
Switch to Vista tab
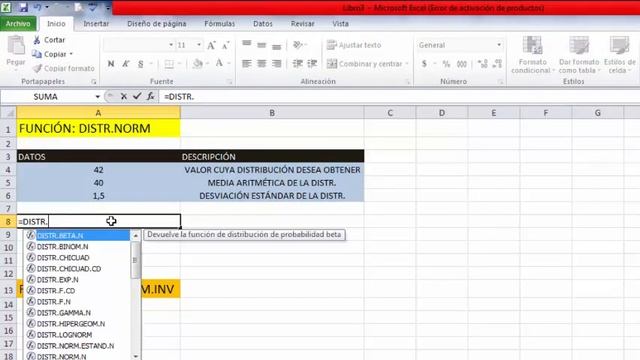pos(340,24)
